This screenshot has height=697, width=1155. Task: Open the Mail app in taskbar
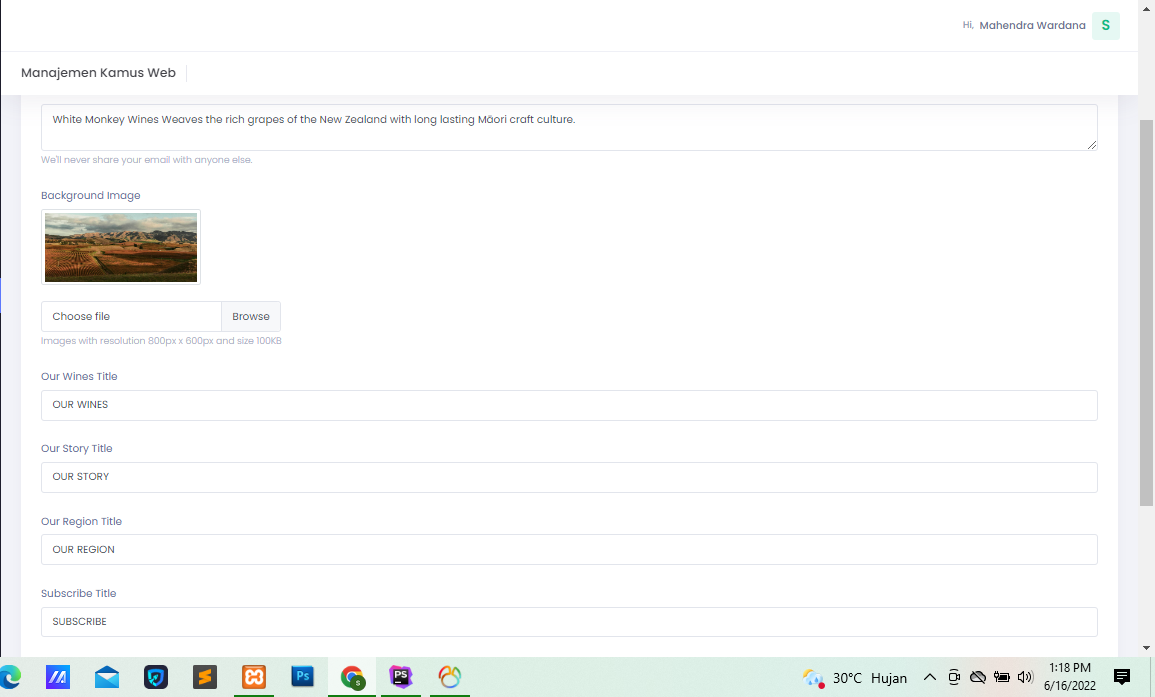107,677
